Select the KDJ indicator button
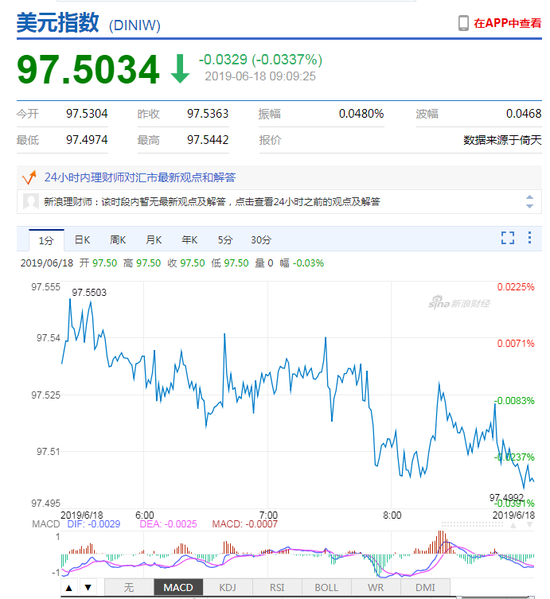The height and width of the screenshot is (599, 550). tap(228, 588)
